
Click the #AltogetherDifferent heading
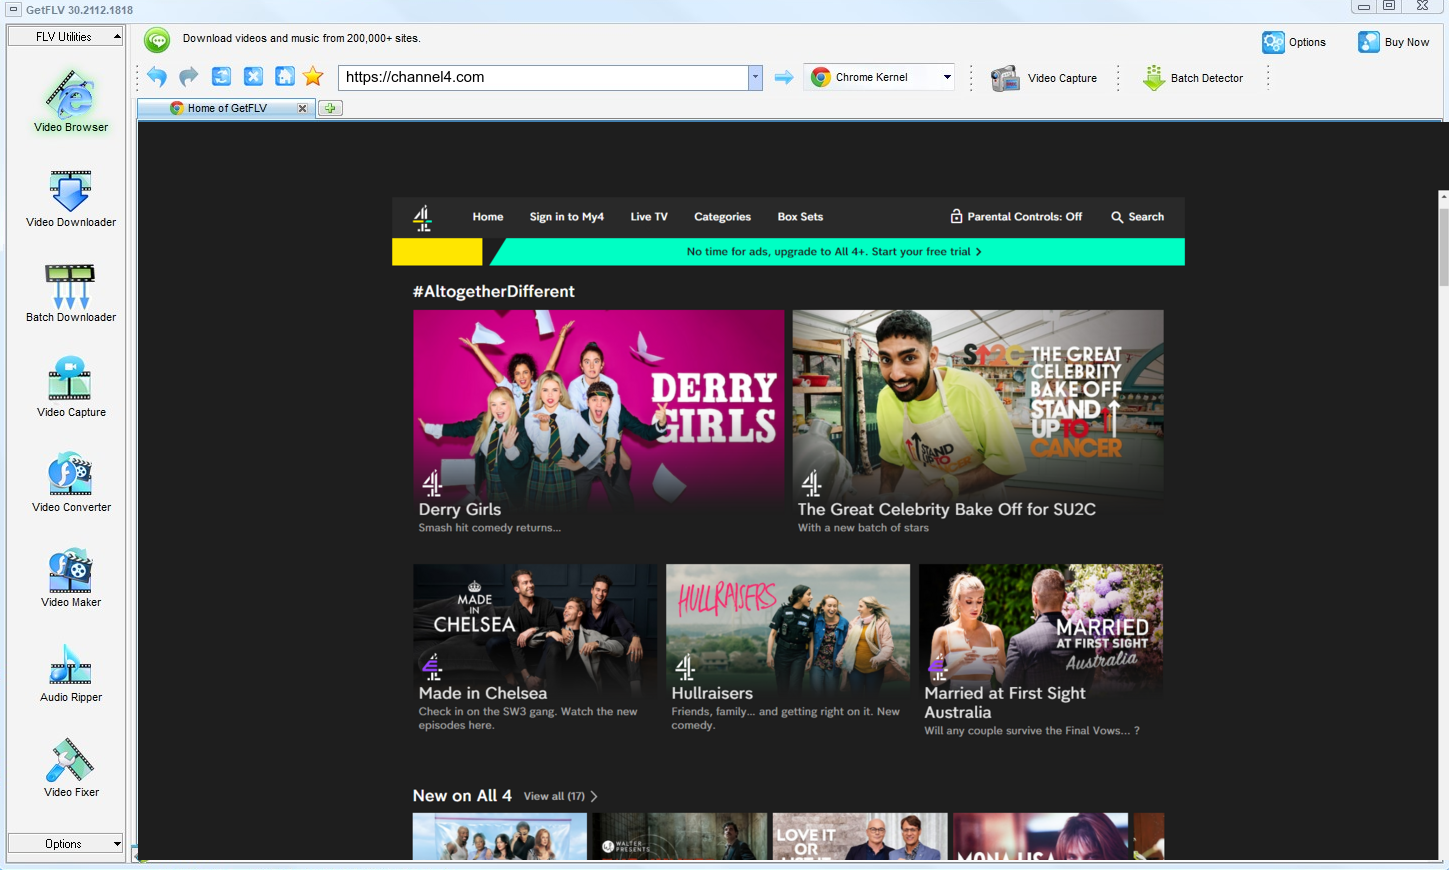(x=494, y=292)
